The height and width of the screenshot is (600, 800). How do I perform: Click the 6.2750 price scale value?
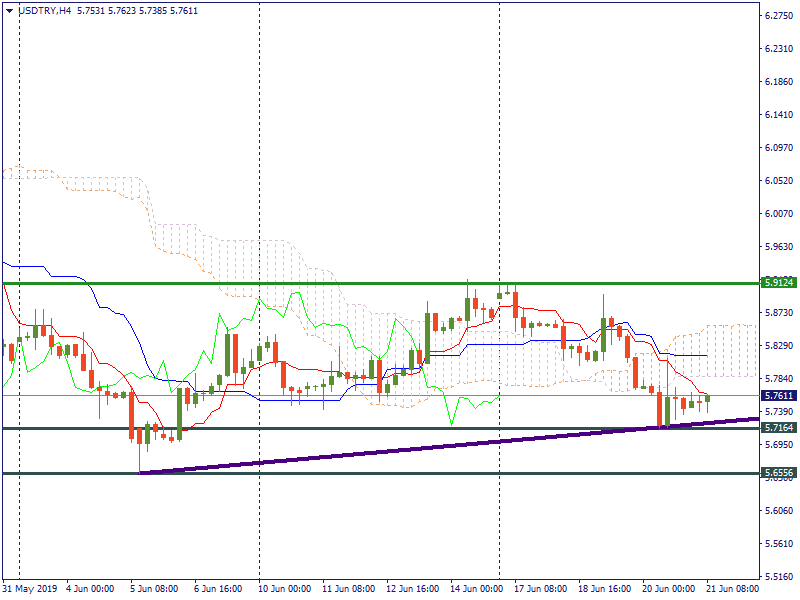click(779, 16)
